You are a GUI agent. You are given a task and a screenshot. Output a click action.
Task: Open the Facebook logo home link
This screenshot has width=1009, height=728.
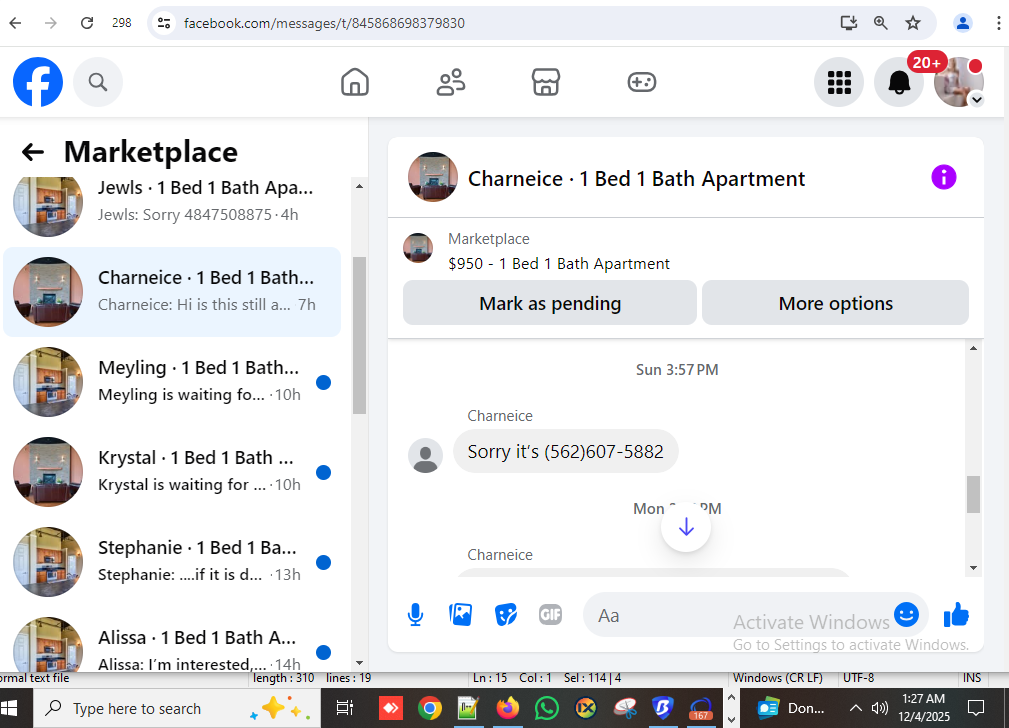[38, 82]
